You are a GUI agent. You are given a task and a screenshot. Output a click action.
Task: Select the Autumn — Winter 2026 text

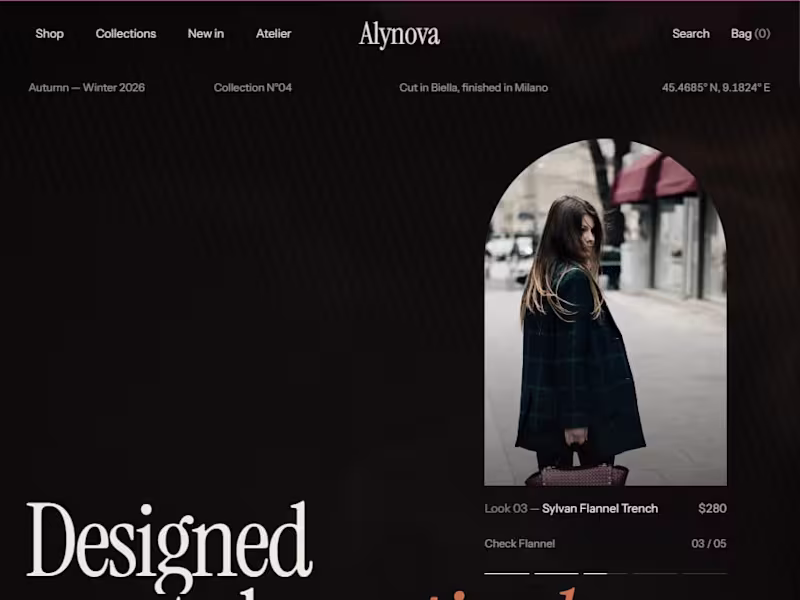(87, 88)
